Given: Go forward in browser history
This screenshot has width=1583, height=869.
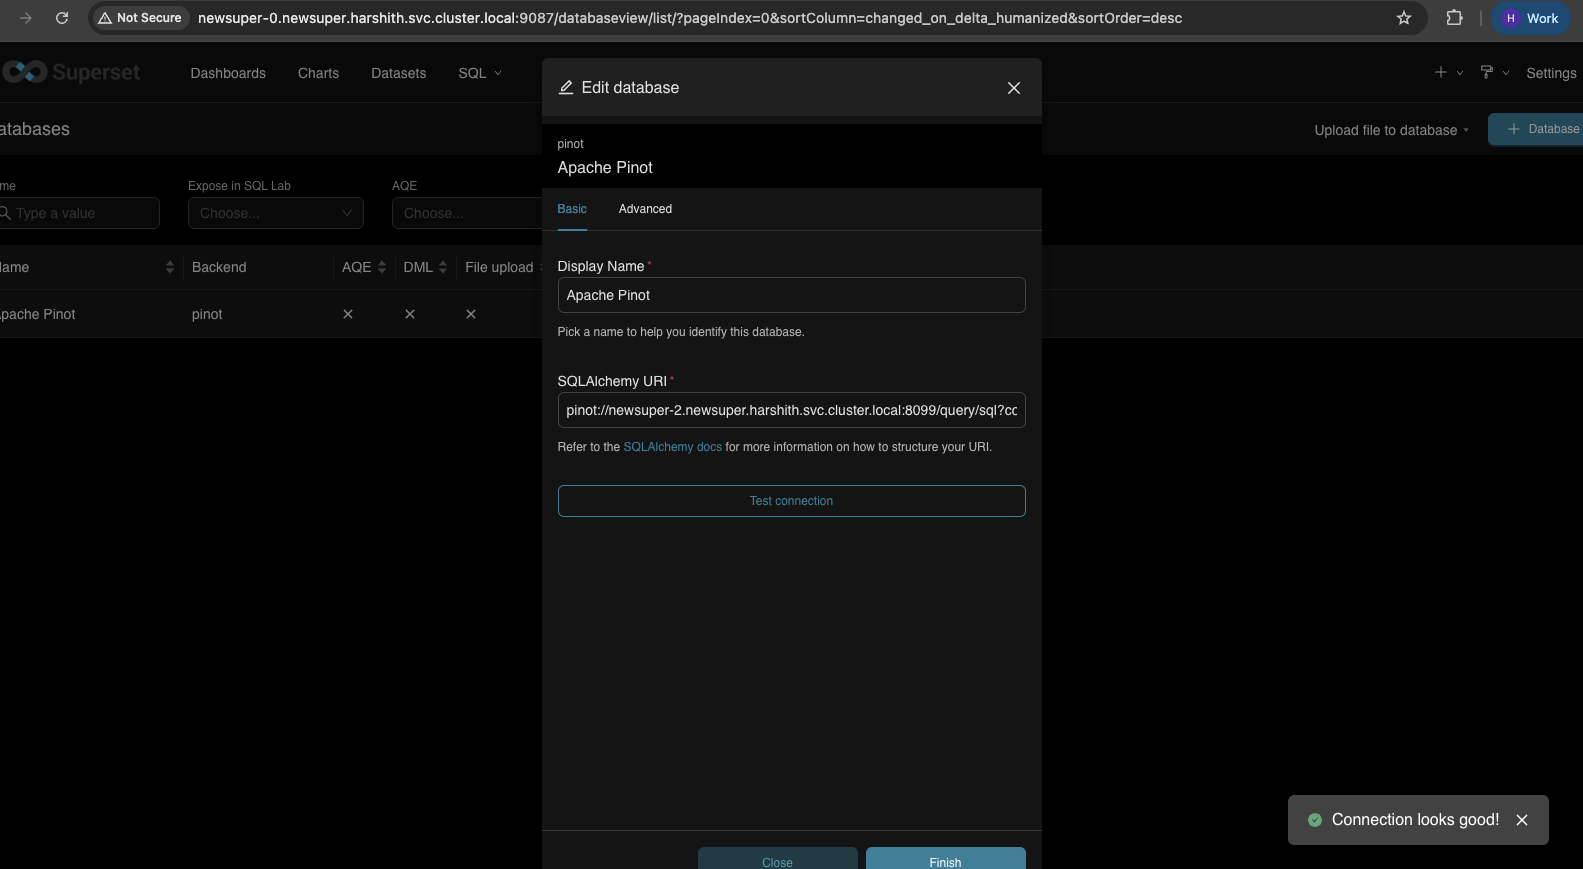Looking at the screenshot, I should point(26,18).
